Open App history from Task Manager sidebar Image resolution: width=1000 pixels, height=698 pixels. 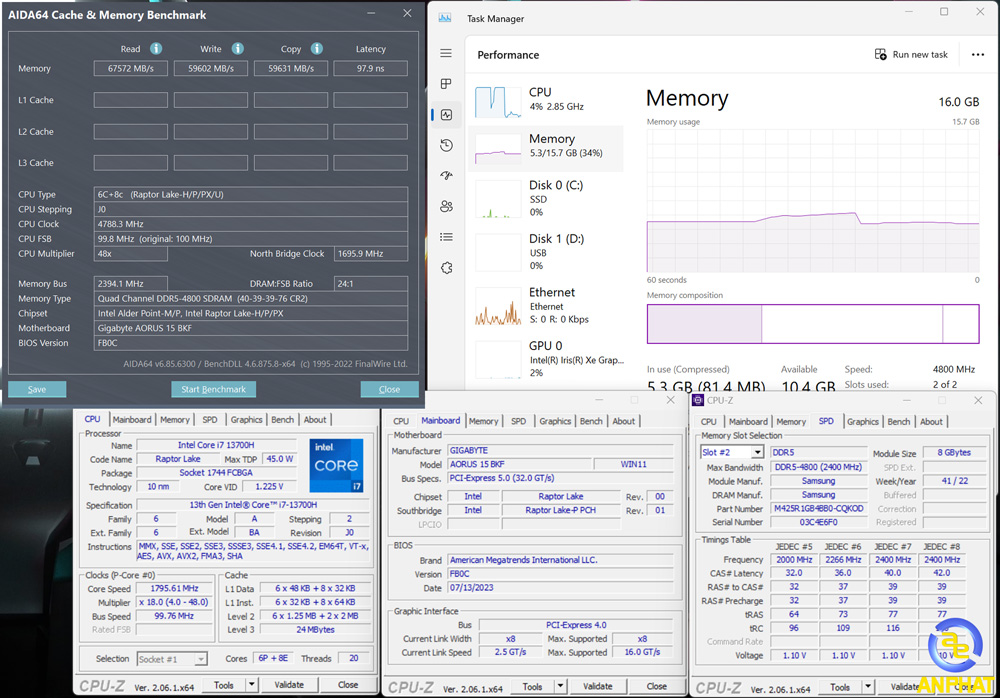click(446, 145)
